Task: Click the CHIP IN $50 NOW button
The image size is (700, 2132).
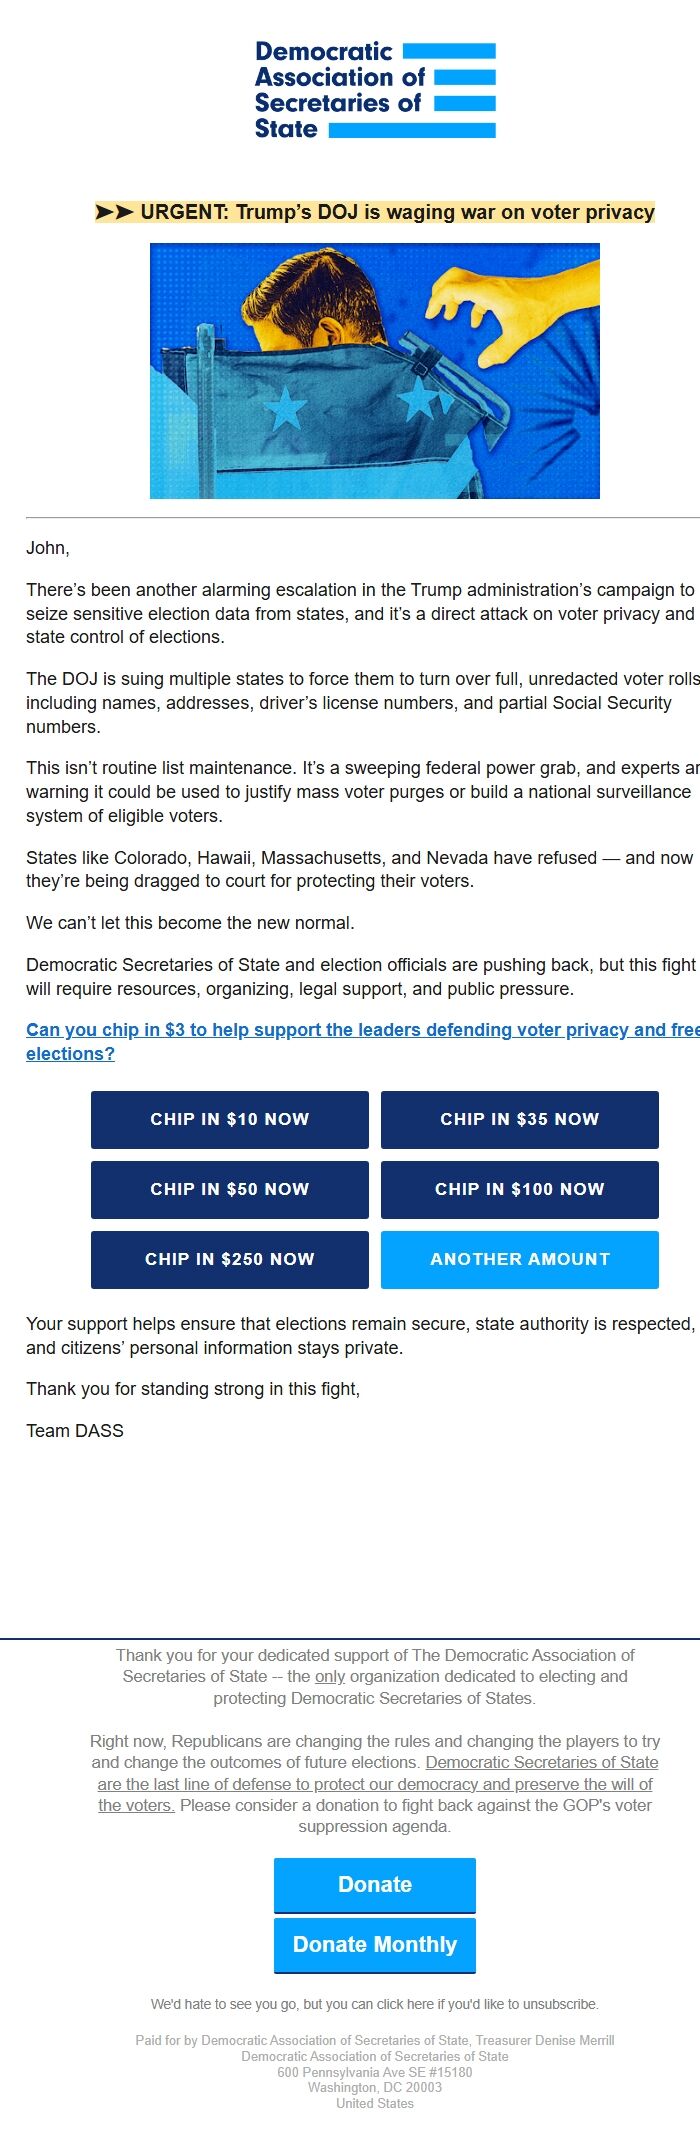Action: pyautogui.click(x=229, y=1190)
